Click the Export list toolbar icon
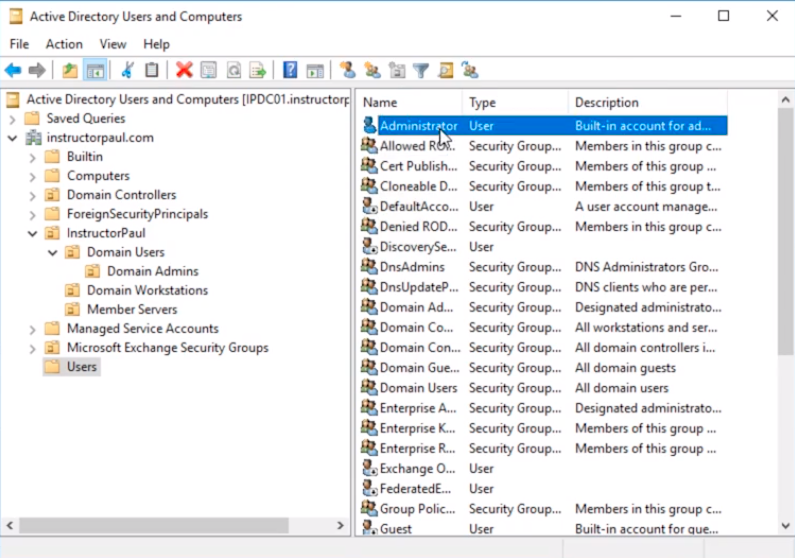The height and width of the screenshot is (558, 795). pos(258,70)
